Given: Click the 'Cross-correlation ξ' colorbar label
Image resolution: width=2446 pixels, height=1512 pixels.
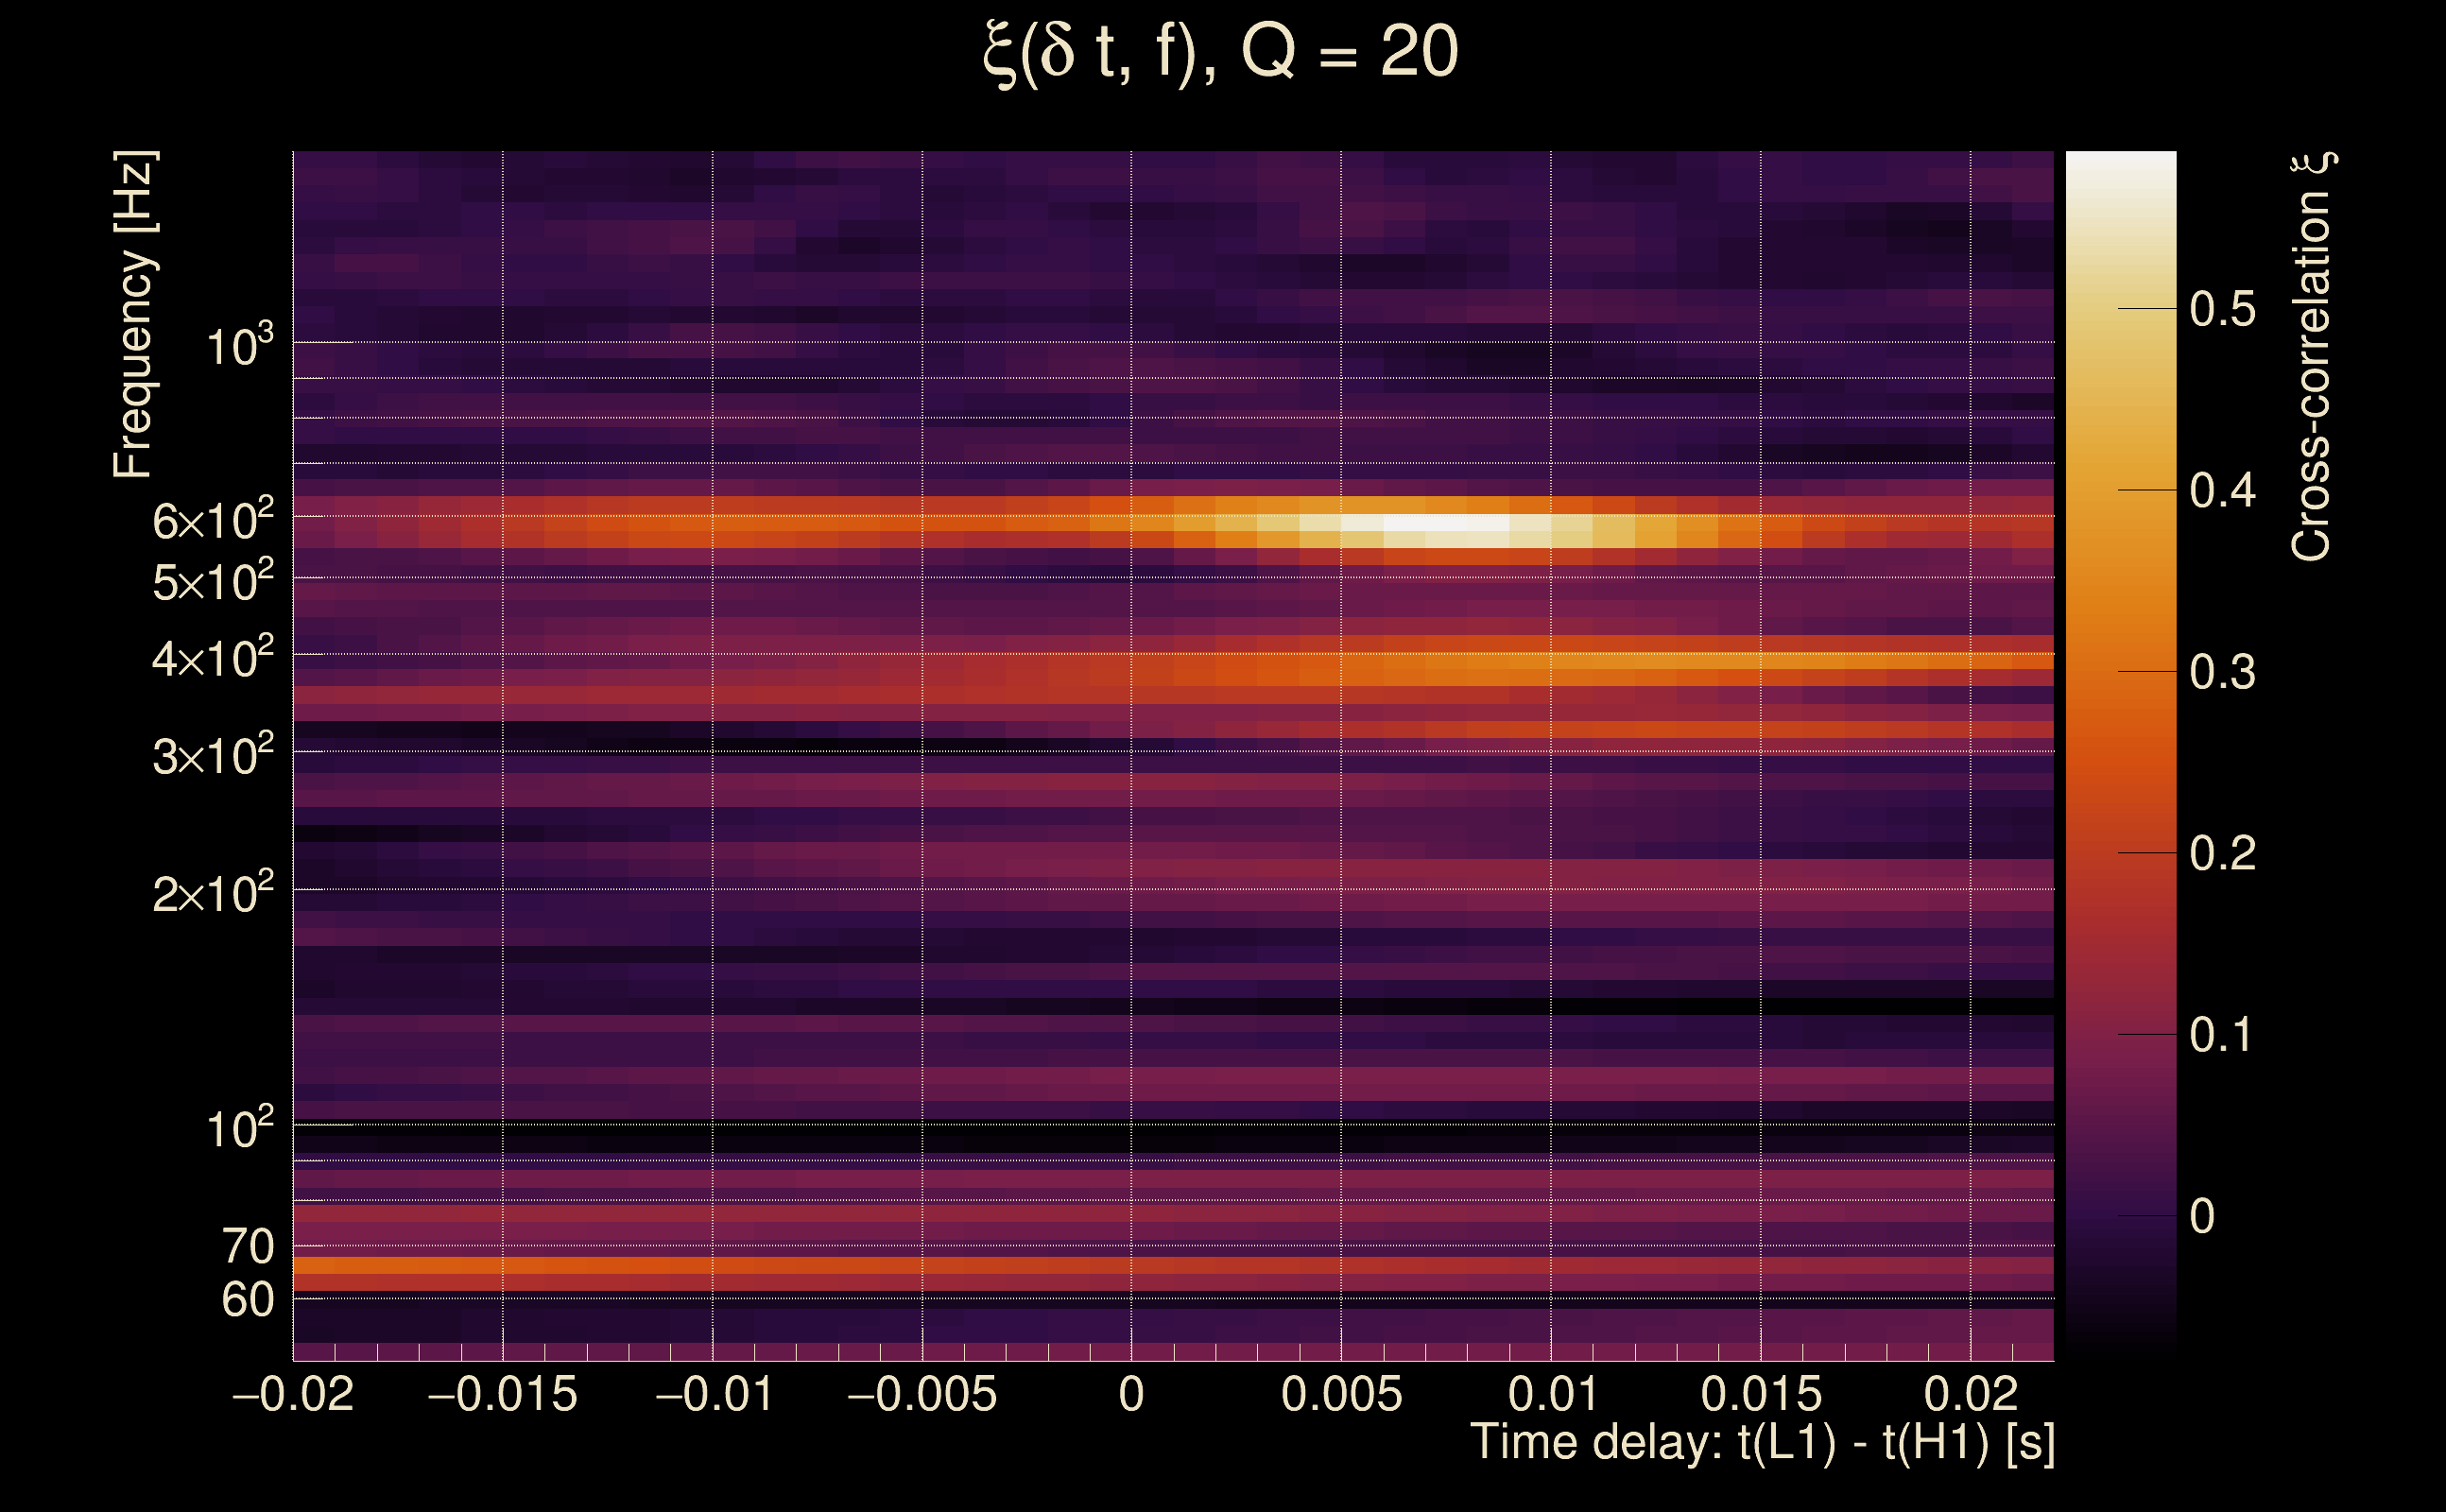Looking at the screenshot, I should 2312,357.
